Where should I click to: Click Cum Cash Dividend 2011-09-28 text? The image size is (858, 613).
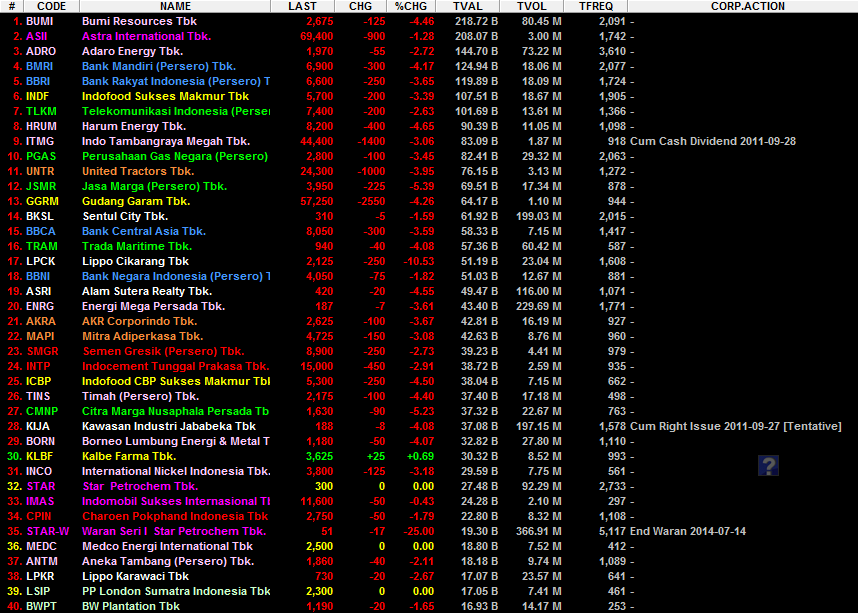[x=713, y=141]
